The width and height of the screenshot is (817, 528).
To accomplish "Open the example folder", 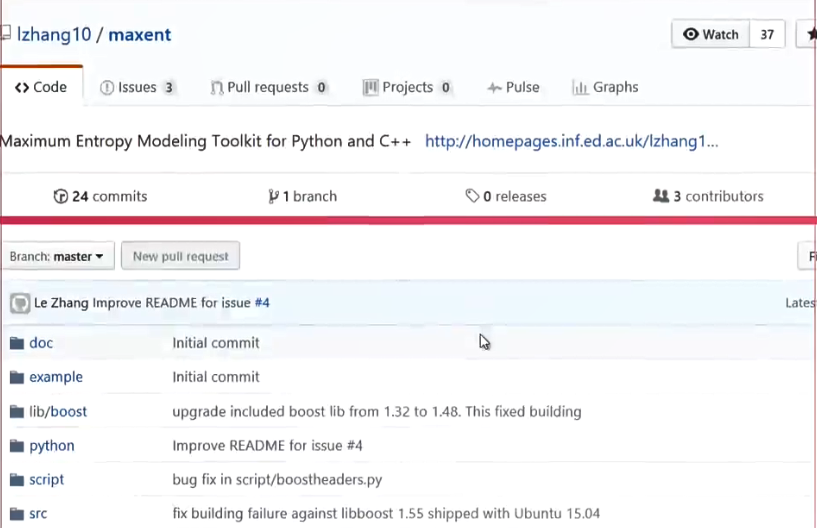I will click(56, 377).
